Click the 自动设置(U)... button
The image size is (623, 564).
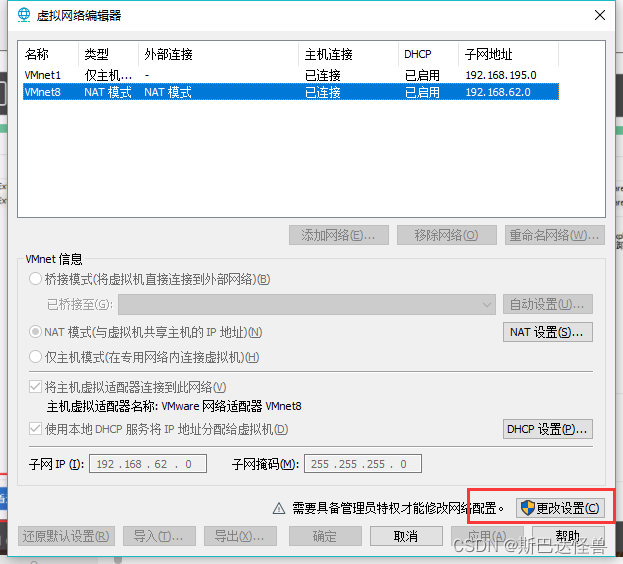coord(548,305)
